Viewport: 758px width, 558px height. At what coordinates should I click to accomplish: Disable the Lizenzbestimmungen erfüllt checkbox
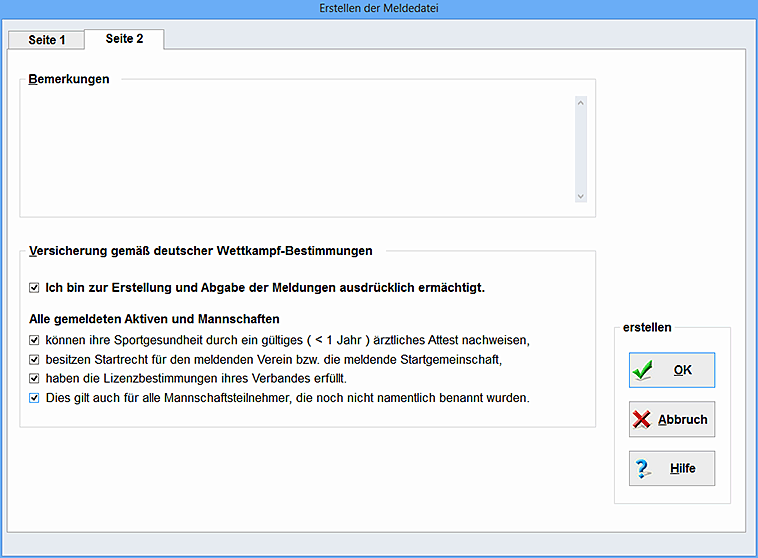pos(34,378)
